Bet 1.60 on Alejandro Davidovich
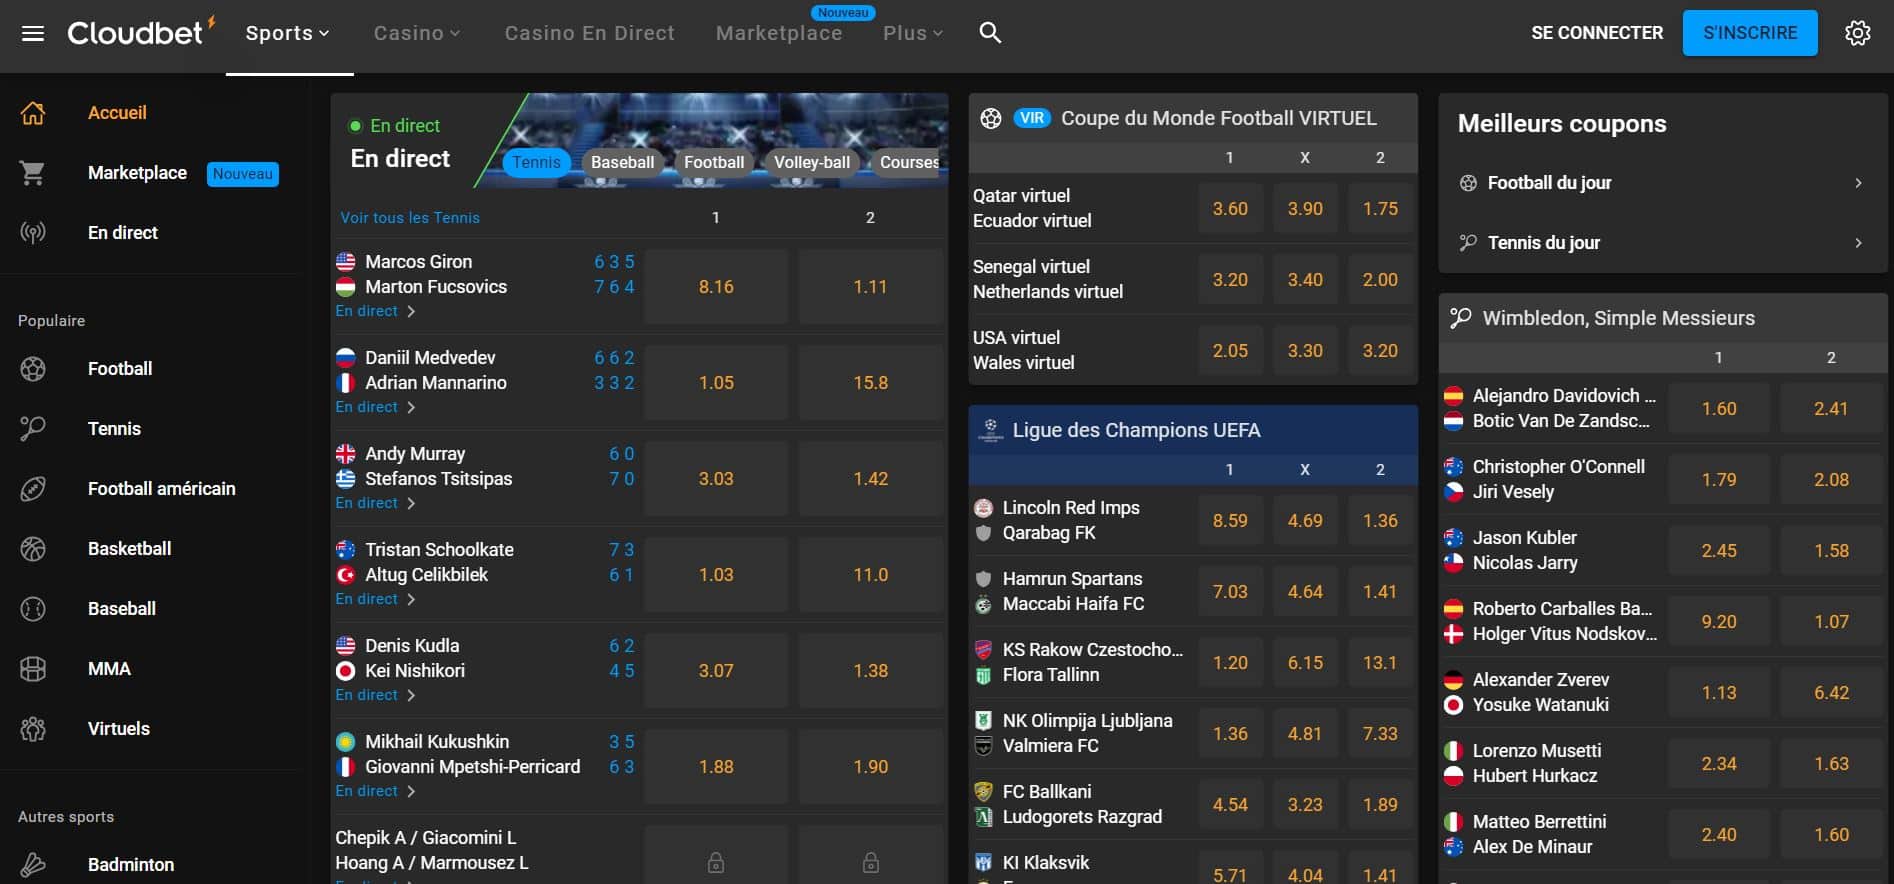 click(x=1719, y=408)
